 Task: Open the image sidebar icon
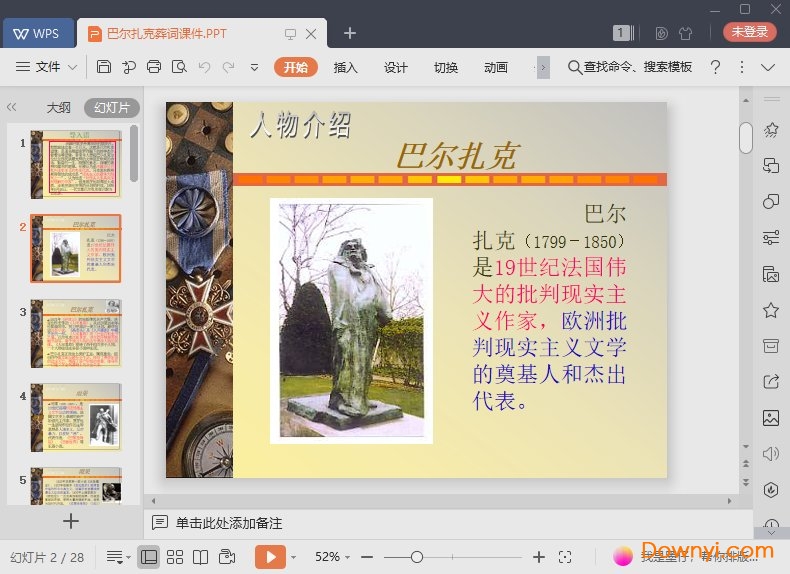click(771, 418)
